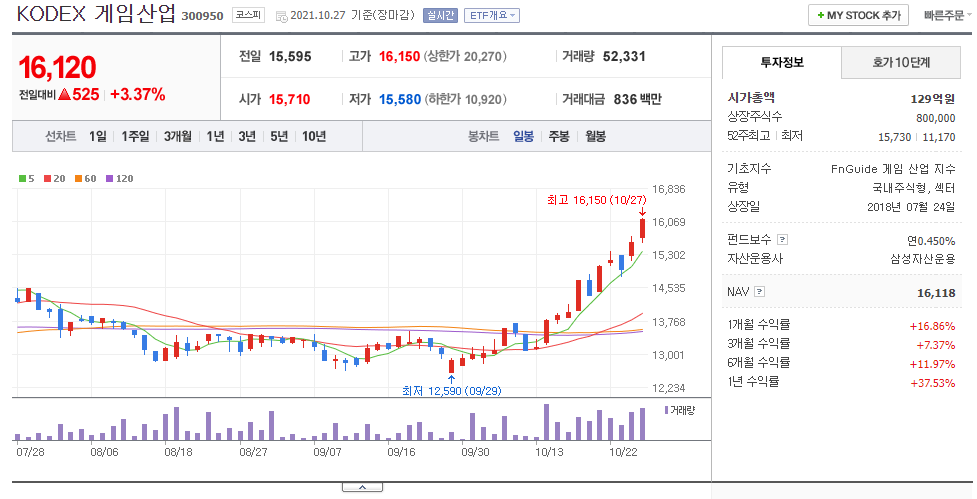
Task: Click the calendar icon beside the 2021.10.27 date
Action: pos(281,16)
